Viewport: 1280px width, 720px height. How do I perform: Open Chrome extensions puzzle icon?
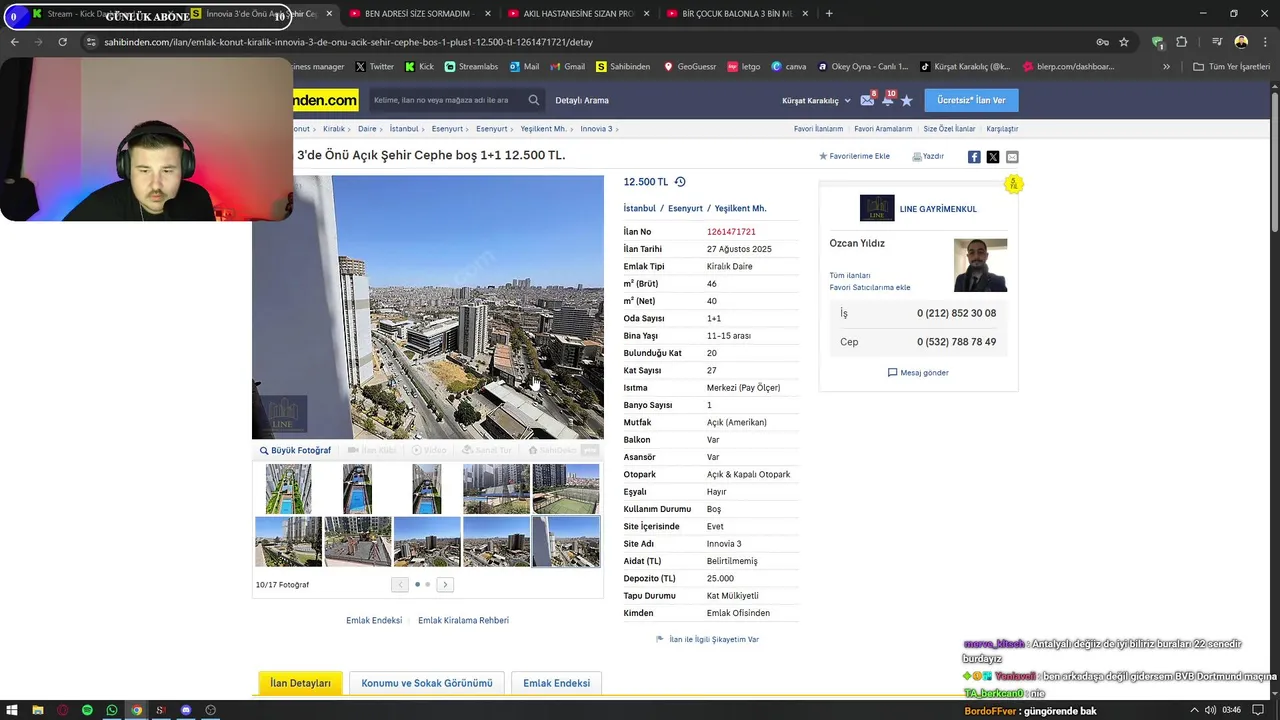[x=1182, y=42]
